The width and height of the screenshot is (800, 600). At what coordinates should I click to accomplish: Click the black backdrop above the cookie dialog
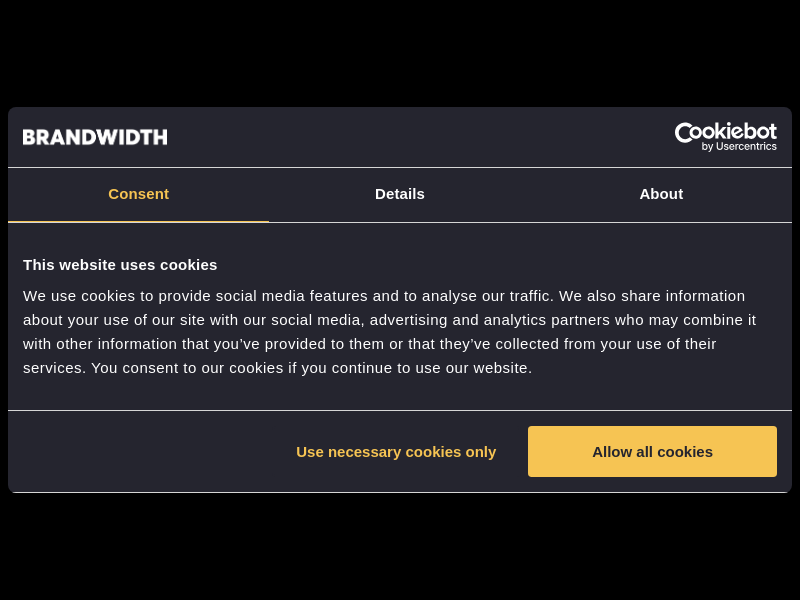click(x=400, y=50)
